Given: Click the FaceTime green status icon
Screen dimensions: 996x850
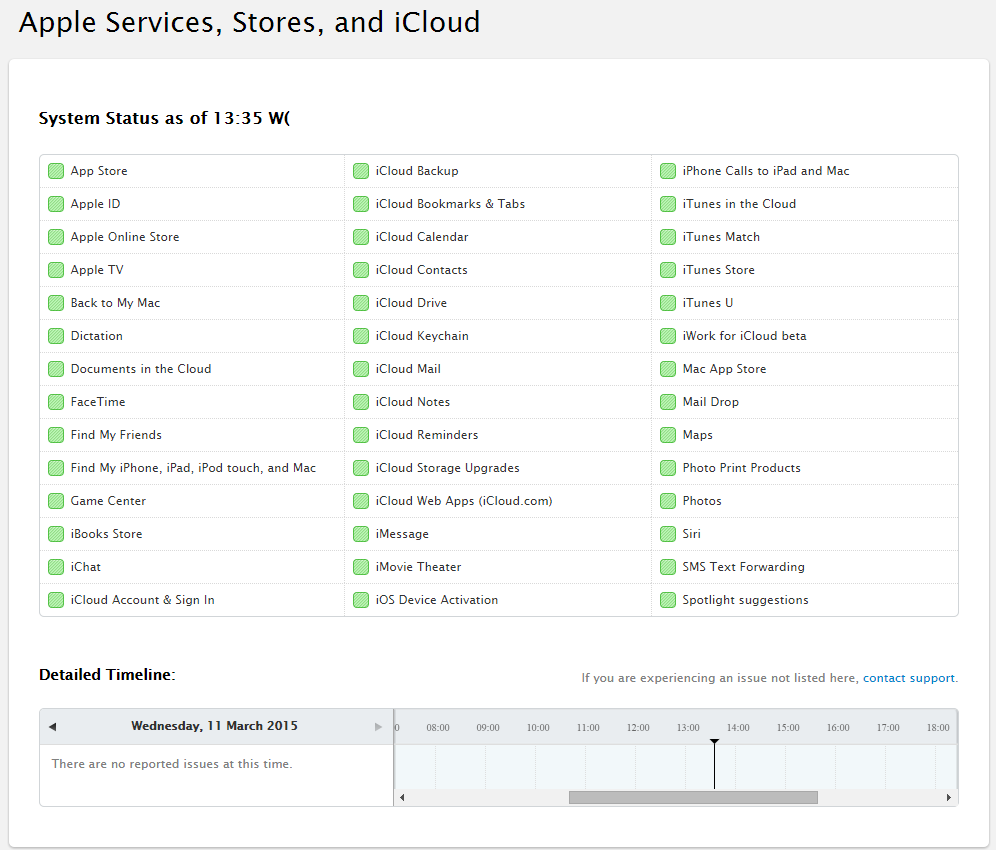Looking at the screenshot, I should tap(56, 402).
